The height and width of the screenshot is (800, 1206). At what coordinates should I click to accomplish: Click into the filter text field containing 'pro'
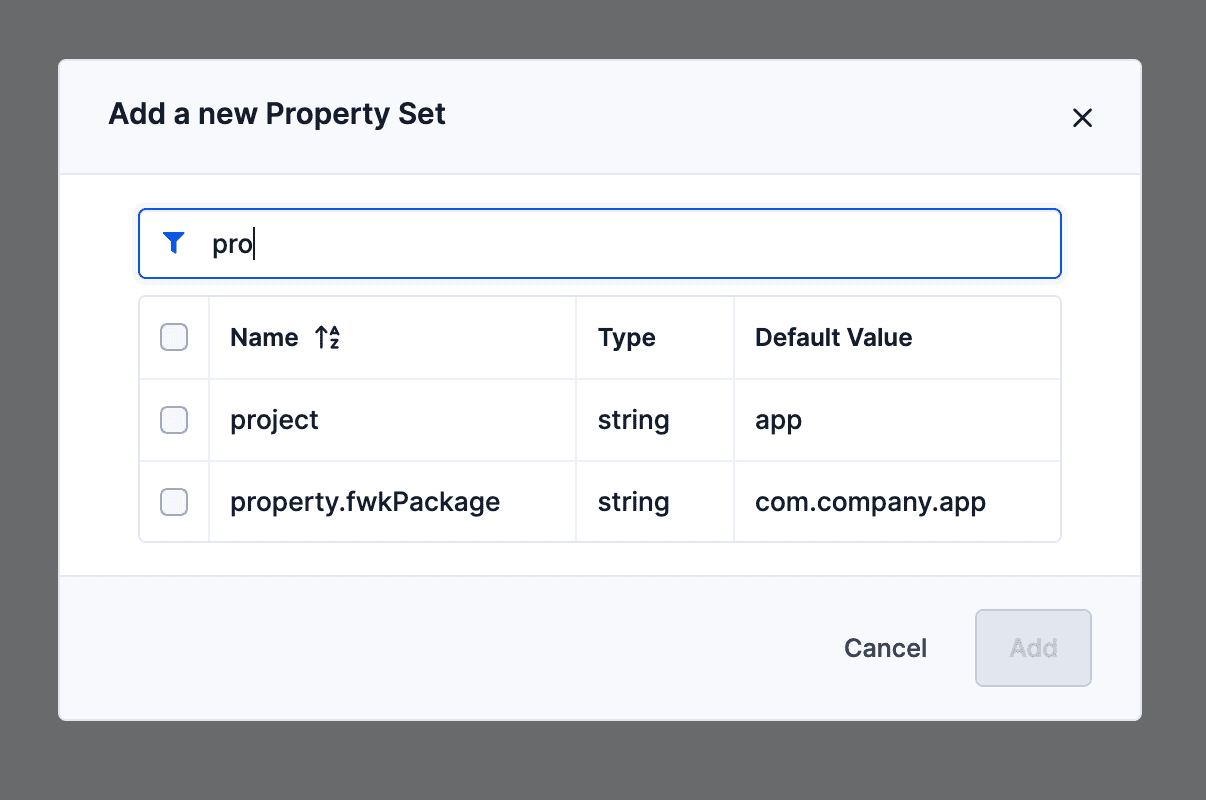click(x=599, y=243)
